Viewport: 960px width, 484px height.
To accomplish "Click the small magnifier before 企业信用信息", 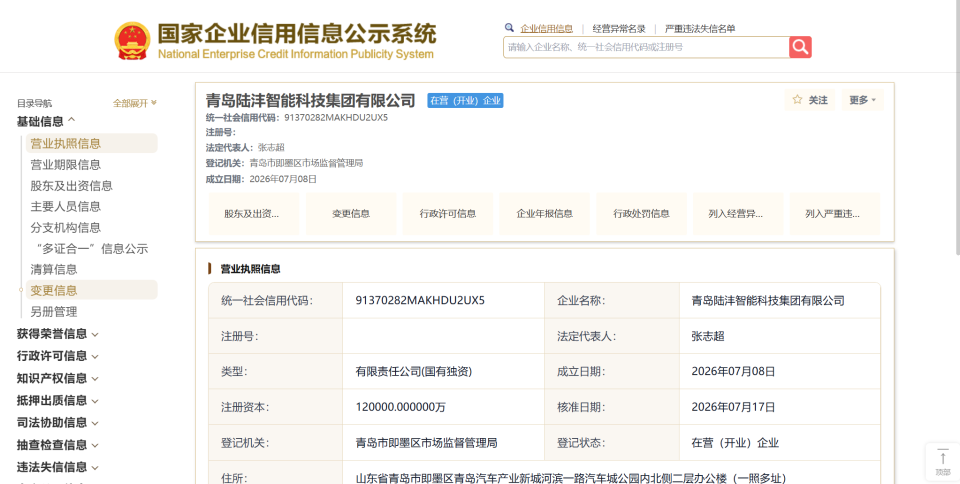I will 509,28.
